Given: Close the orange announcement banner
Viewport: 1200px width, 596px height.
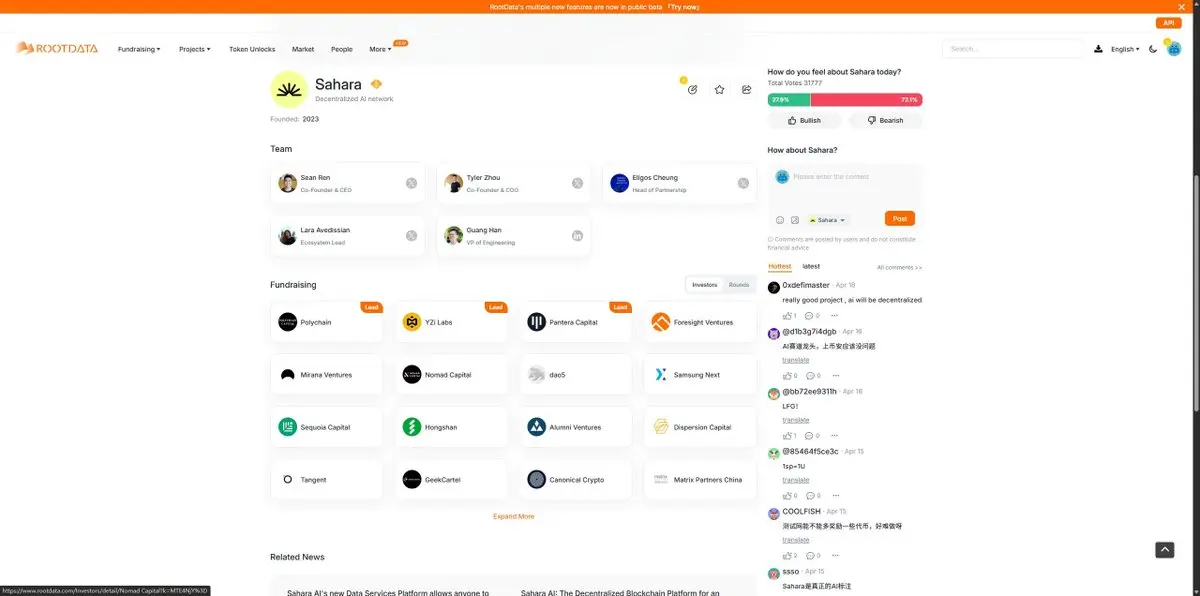Looking at the screenshot, I should [x=1181, y=7].
